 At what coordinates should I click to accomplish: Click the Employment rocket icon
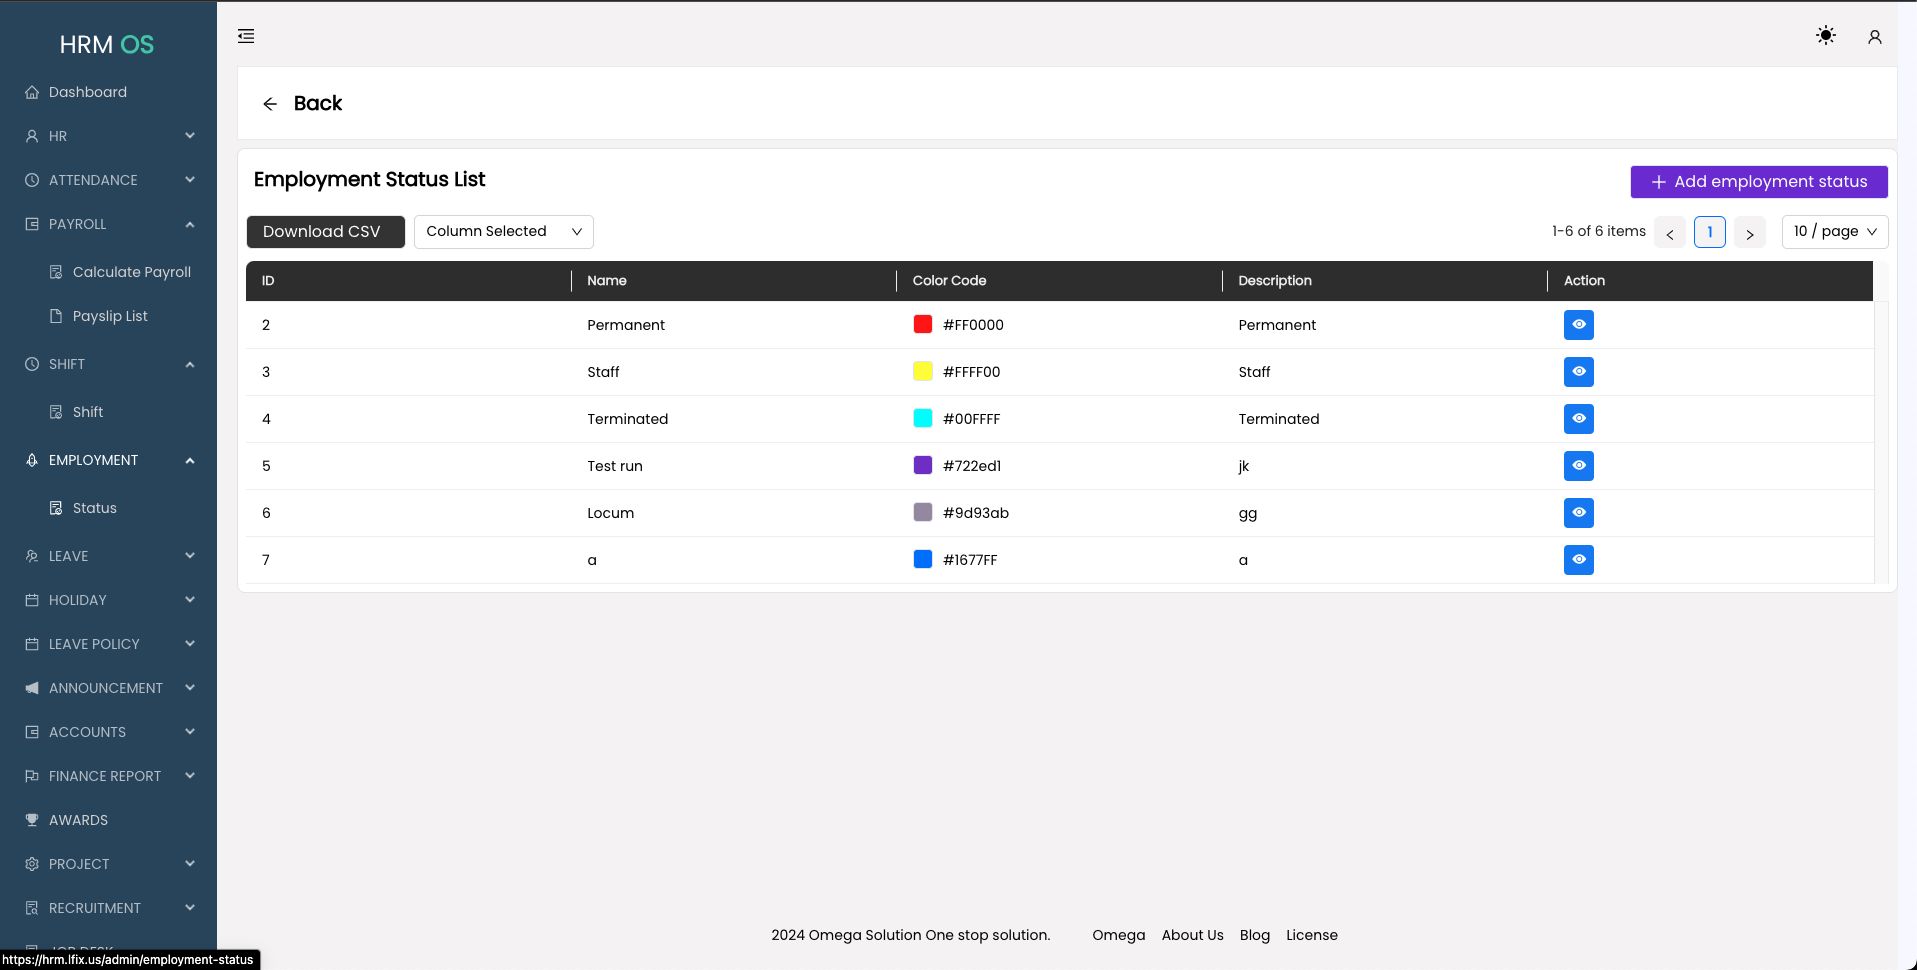(x=32, y=460)
